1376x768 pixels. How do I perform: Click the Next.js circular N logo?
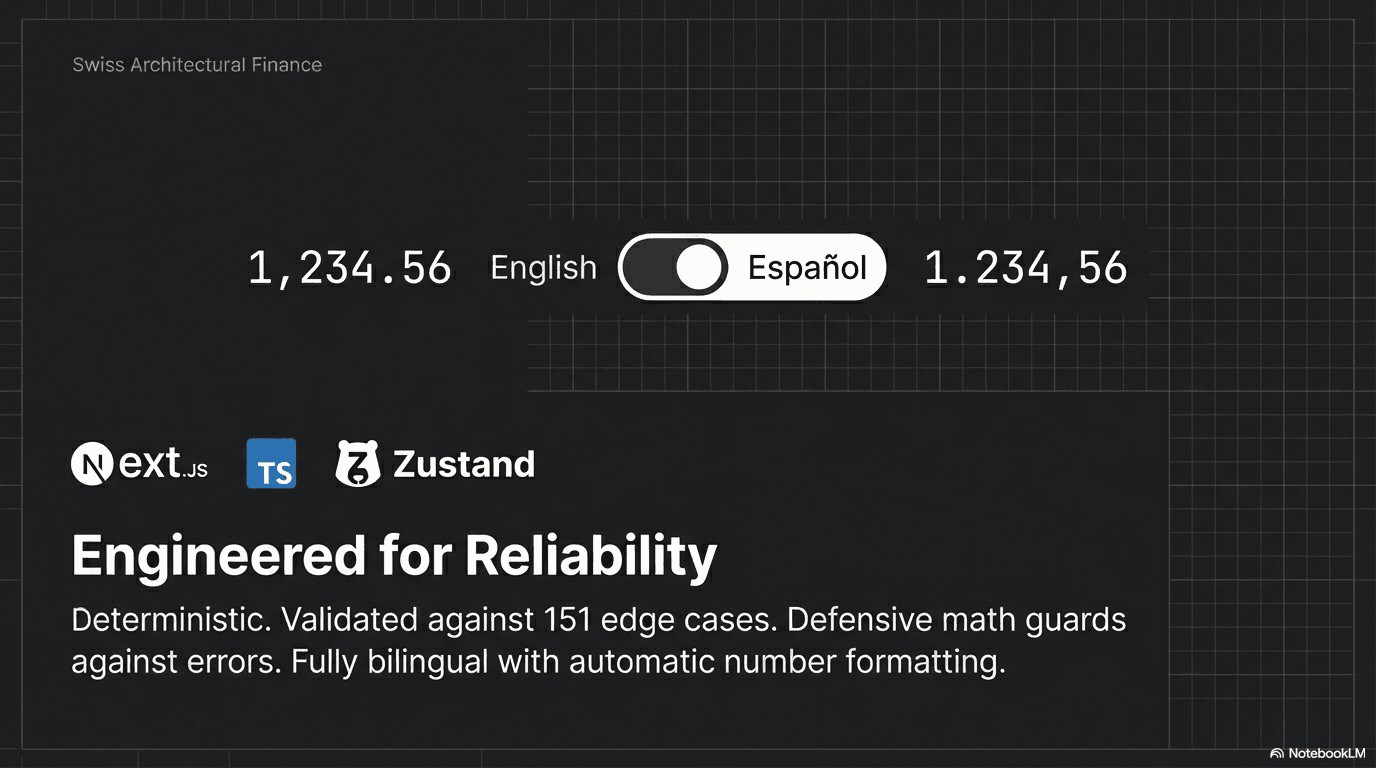(94, 465)
